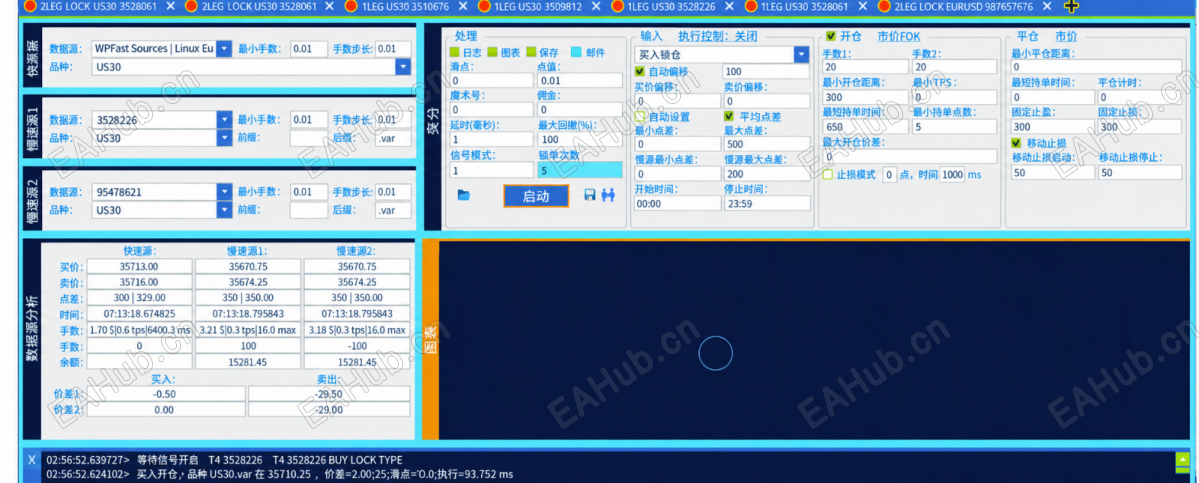Click the fast source time 07:13:18.674825

point(140,314)
